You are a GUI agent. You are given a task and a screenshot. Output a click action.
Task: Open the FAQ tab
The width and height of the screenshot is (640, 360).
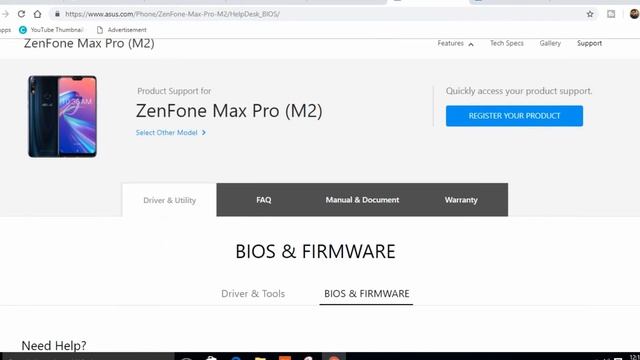tap(264, 200)
